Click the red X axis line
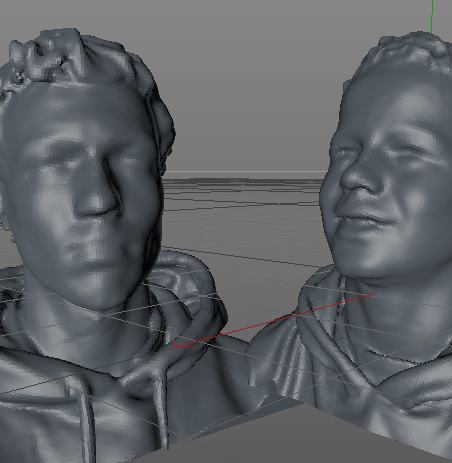452x463 pixels. point(273,321)
